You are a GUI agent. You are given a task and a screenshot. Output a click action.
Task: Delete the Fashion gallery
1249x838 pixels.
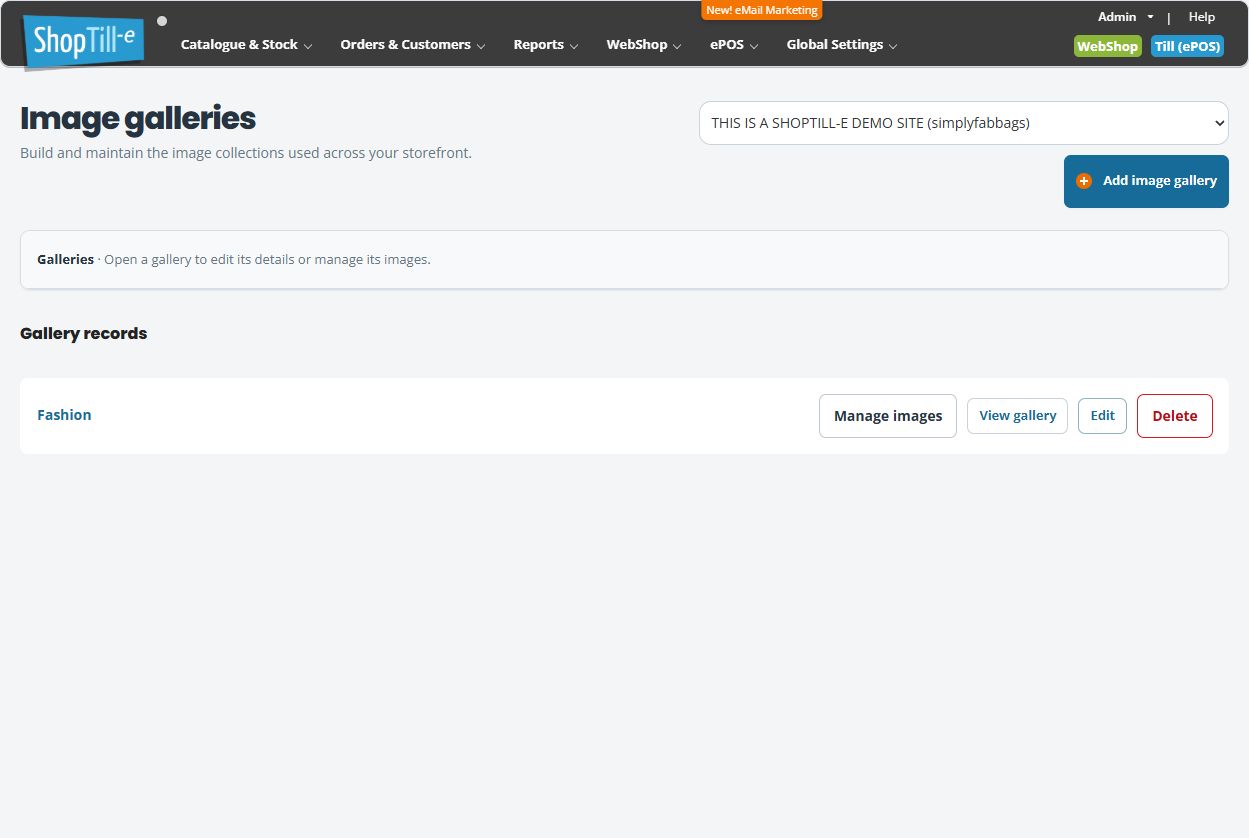[1175, 416]
